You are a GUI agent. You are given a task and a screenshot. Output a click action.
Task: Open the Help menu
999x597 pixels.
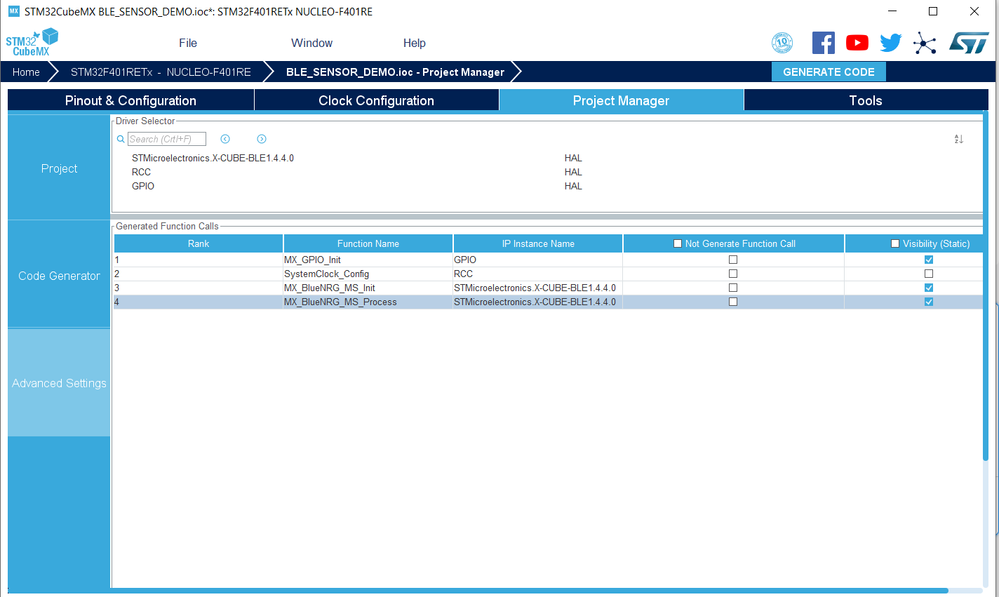click(x=414, y=43)
